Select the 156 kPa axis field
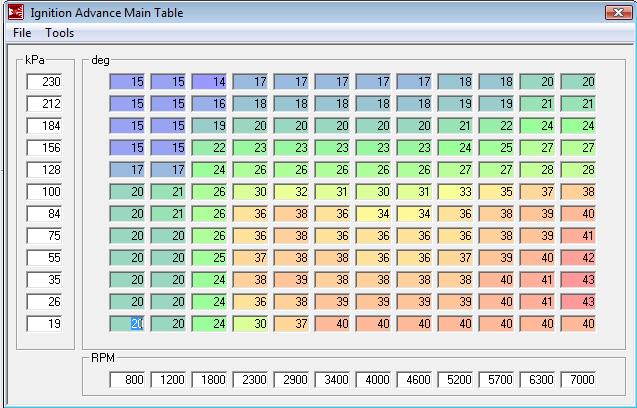The image size is (637, 408). (x=44, y=148)
